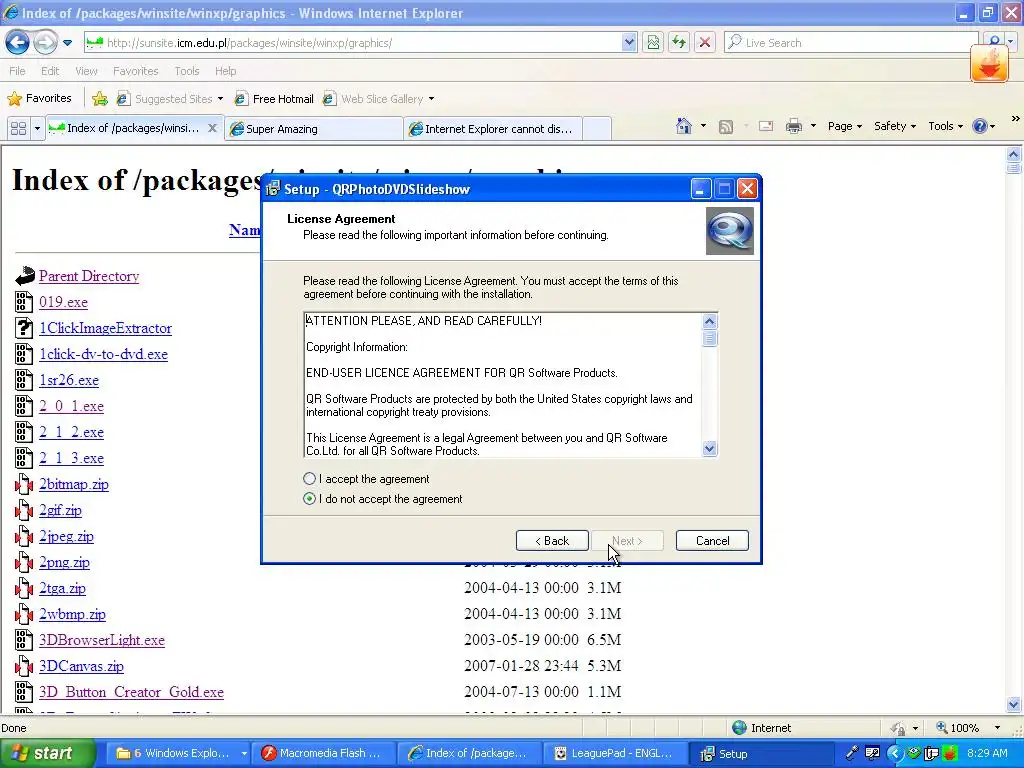Click the 2gif.zip archive icon
The image size is (1024, 768).
24,510
